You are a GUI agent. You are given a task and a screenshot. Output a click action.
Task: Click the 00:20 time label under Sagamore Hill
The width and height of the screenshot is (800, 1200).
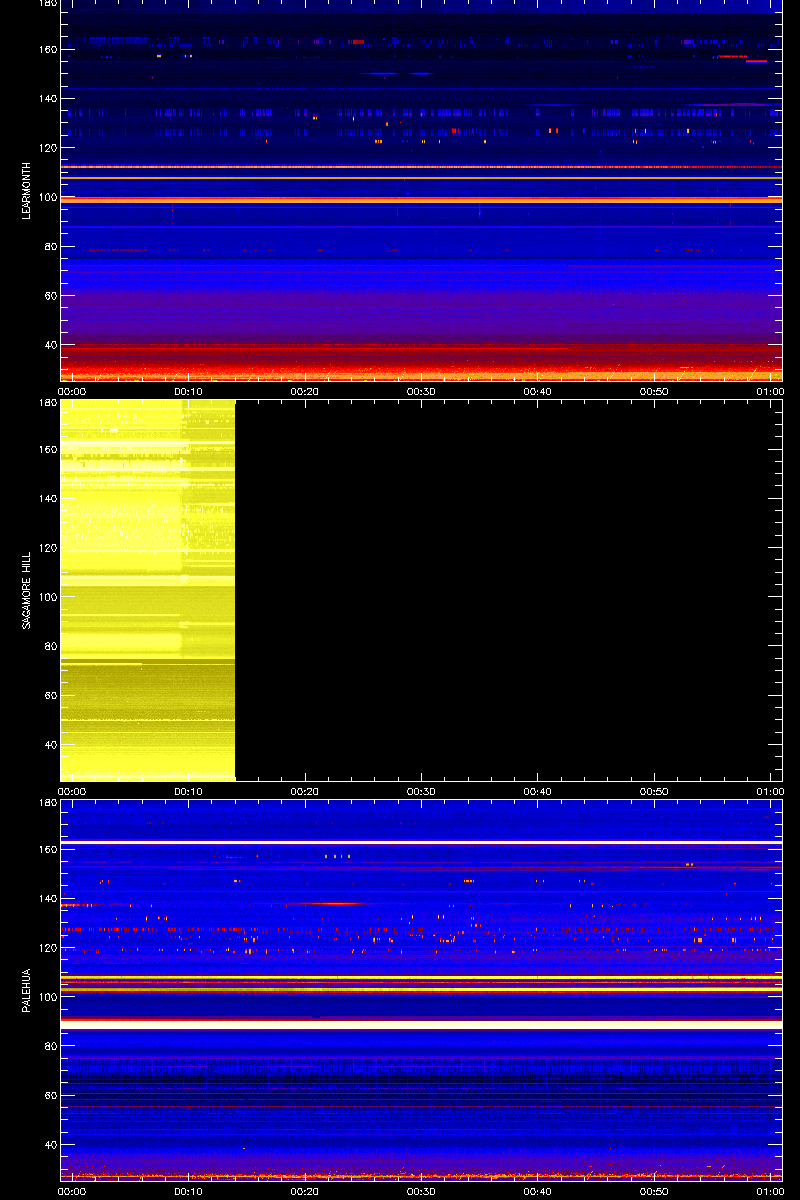pyautogui.click(x=305, y=791)
